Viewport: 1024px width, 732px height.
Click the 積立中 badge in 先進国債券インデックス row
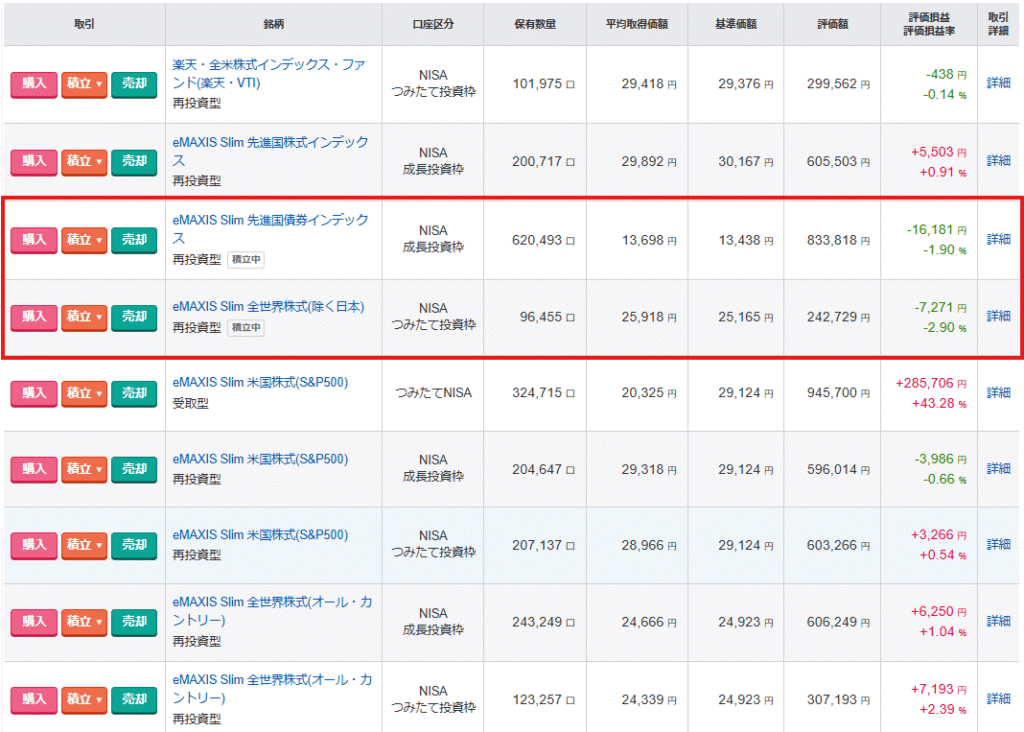246,260
